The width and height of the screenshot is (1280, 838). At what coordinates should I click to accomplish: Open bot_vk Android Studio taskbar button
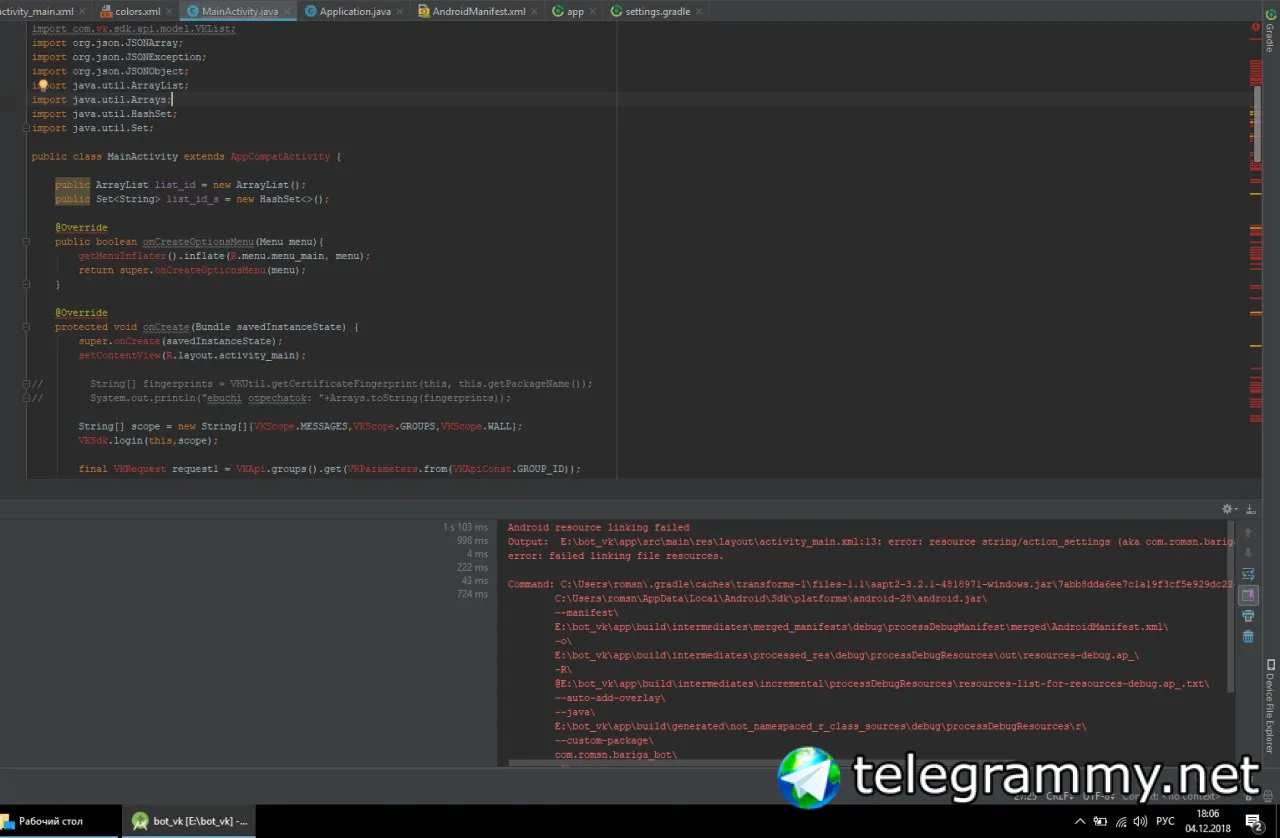tap(190, 821)
